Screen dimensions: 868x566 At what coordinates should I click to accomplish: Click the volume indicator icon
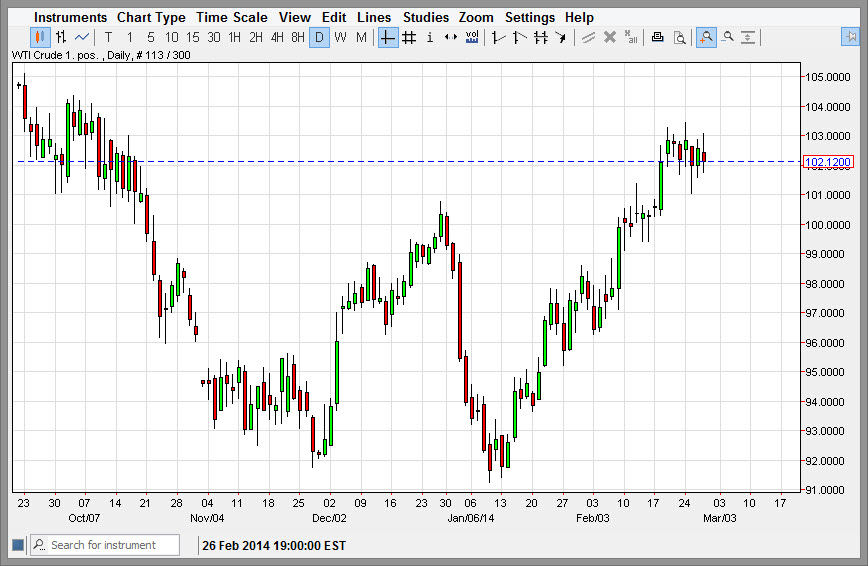[x=472, y=38]
